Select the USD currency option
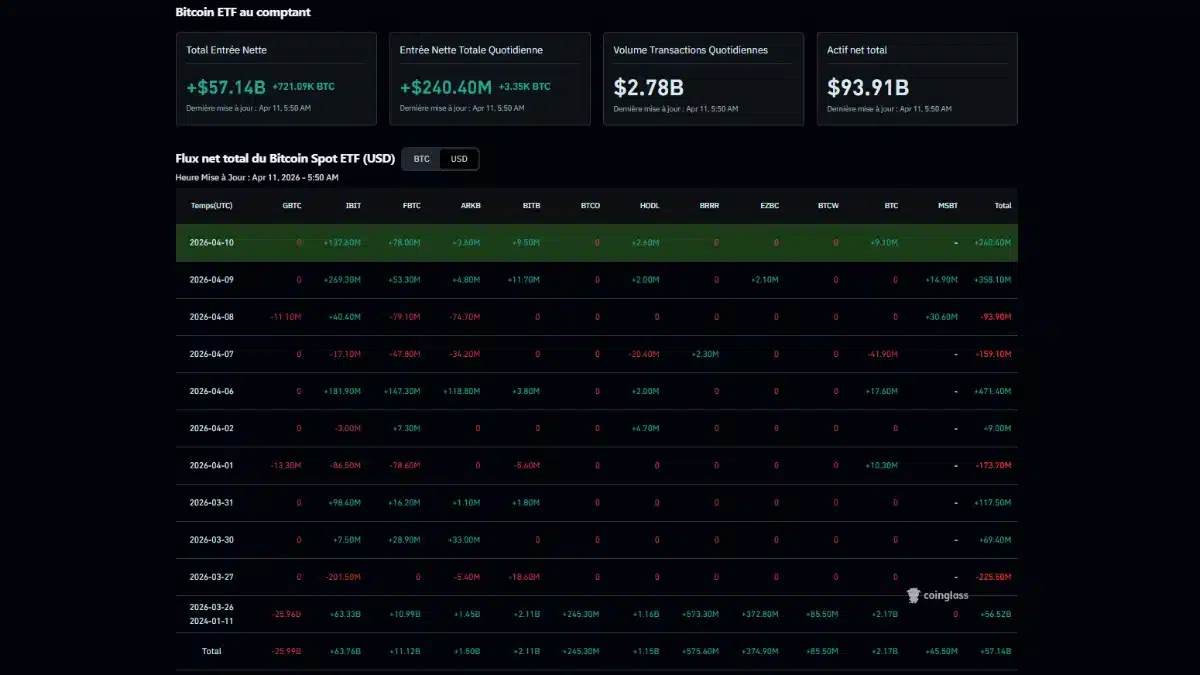Viewport: 1200px width, 675px height. 459,158
